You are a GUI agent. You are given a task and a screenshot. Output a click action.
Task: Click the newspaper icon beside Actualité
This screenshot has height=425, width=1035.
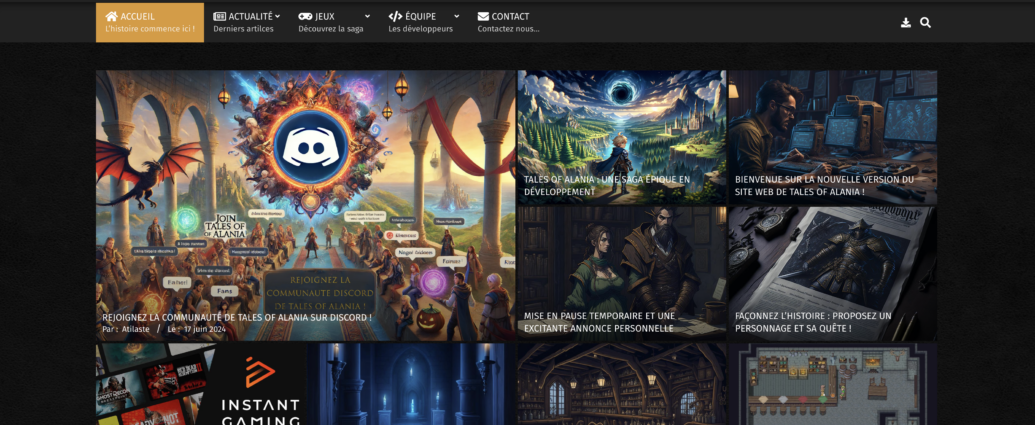(220, 16)
